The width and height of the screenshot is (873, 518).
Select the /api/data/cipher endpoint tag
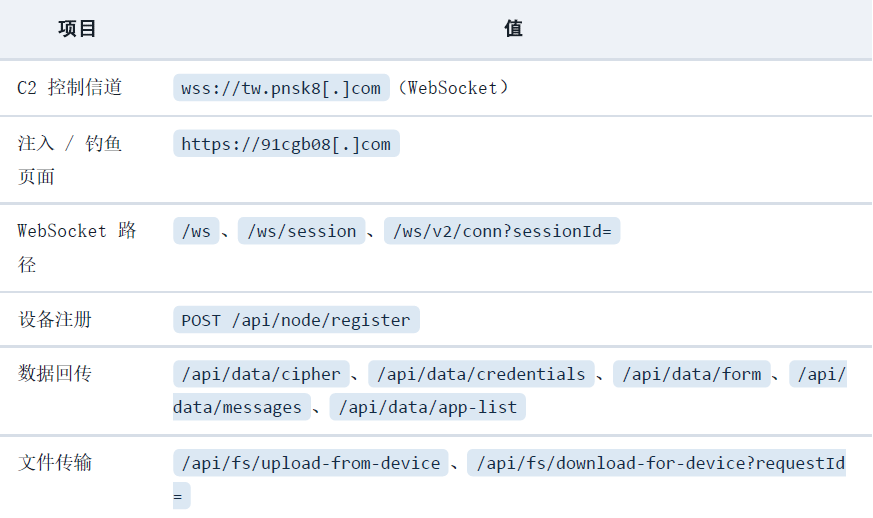point(261,374)
